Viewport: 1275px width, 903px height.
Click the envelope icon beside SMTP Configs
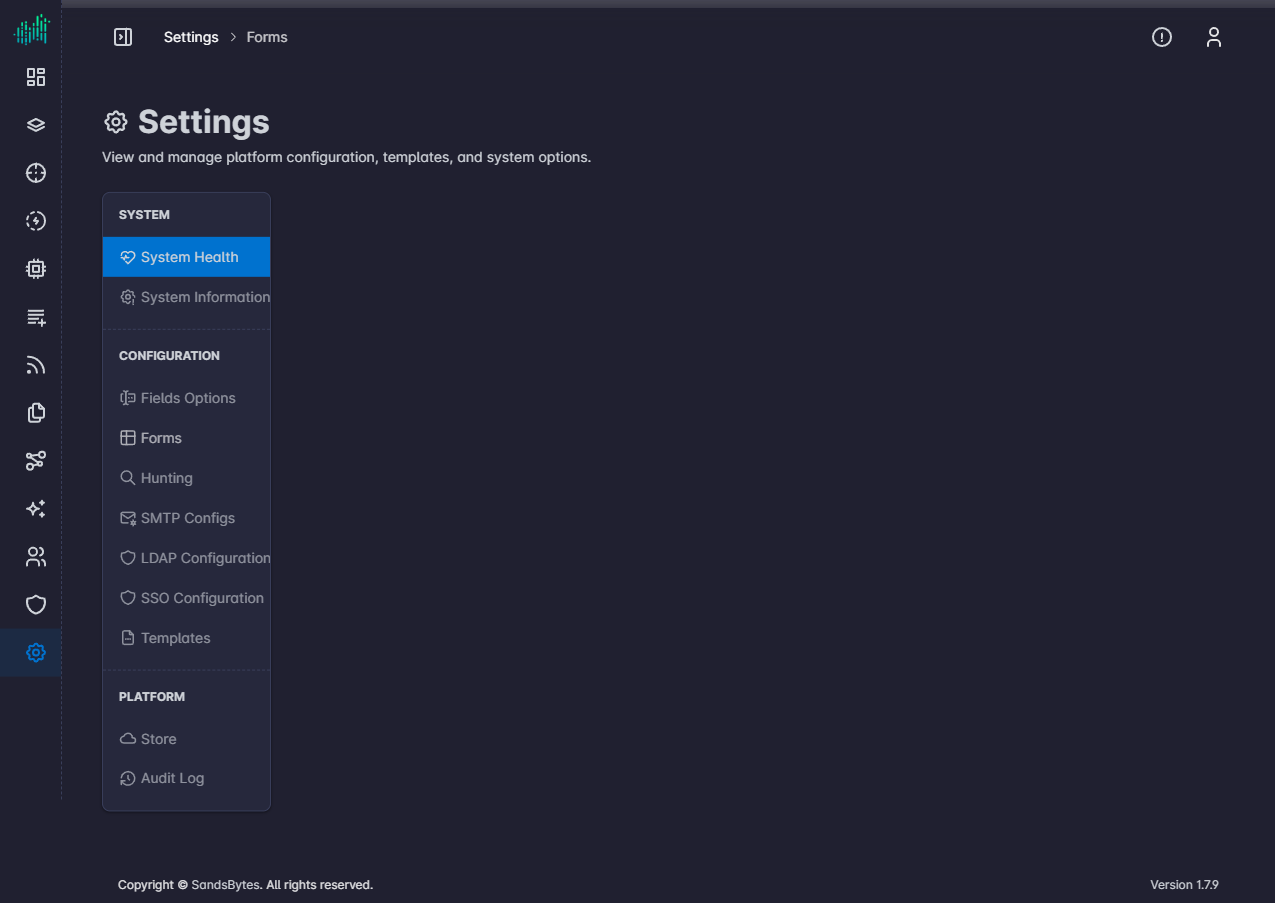[x=127, y=518]
